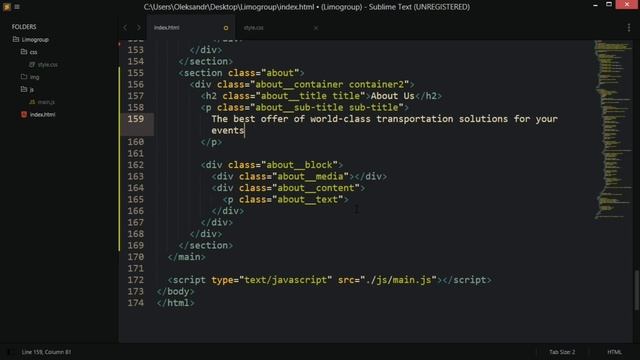Click the style.css file icon in sidebar

click(32, 64)
